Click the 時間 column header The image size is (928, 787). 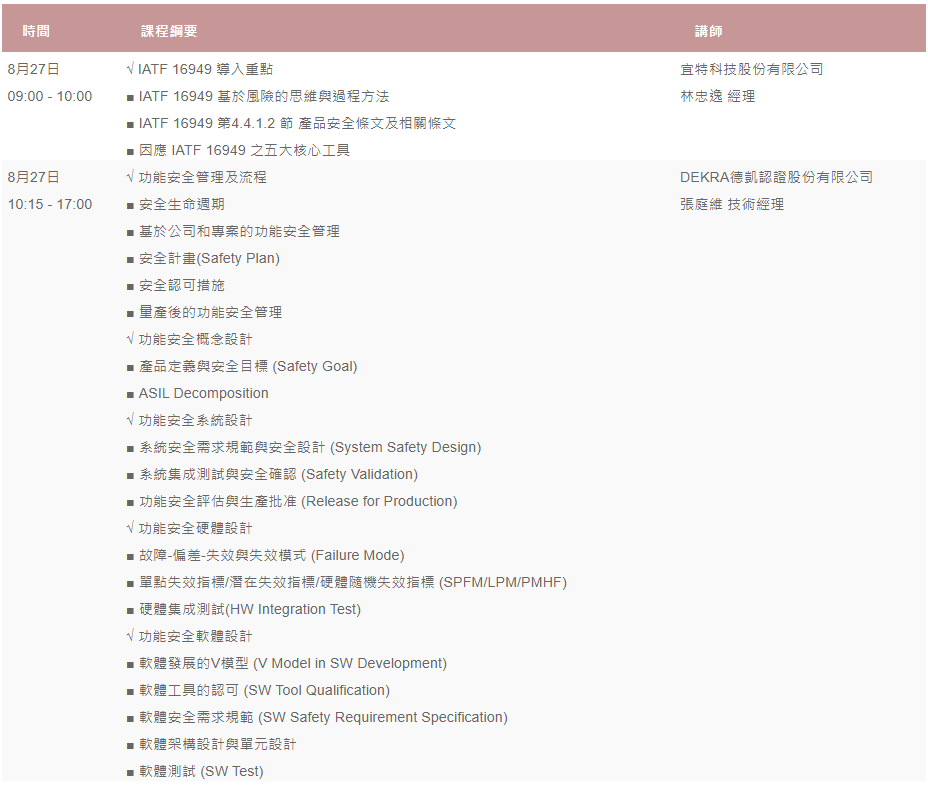[36, 31]
